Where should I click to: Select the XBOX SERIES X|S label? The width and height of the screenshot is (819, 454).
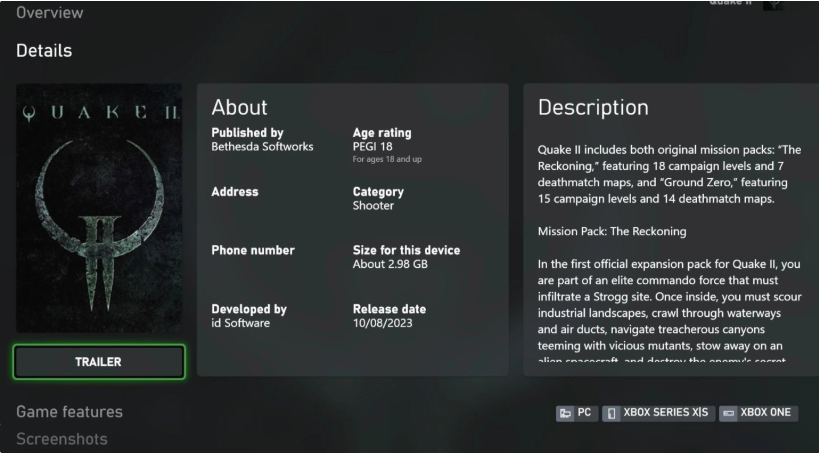665,413
